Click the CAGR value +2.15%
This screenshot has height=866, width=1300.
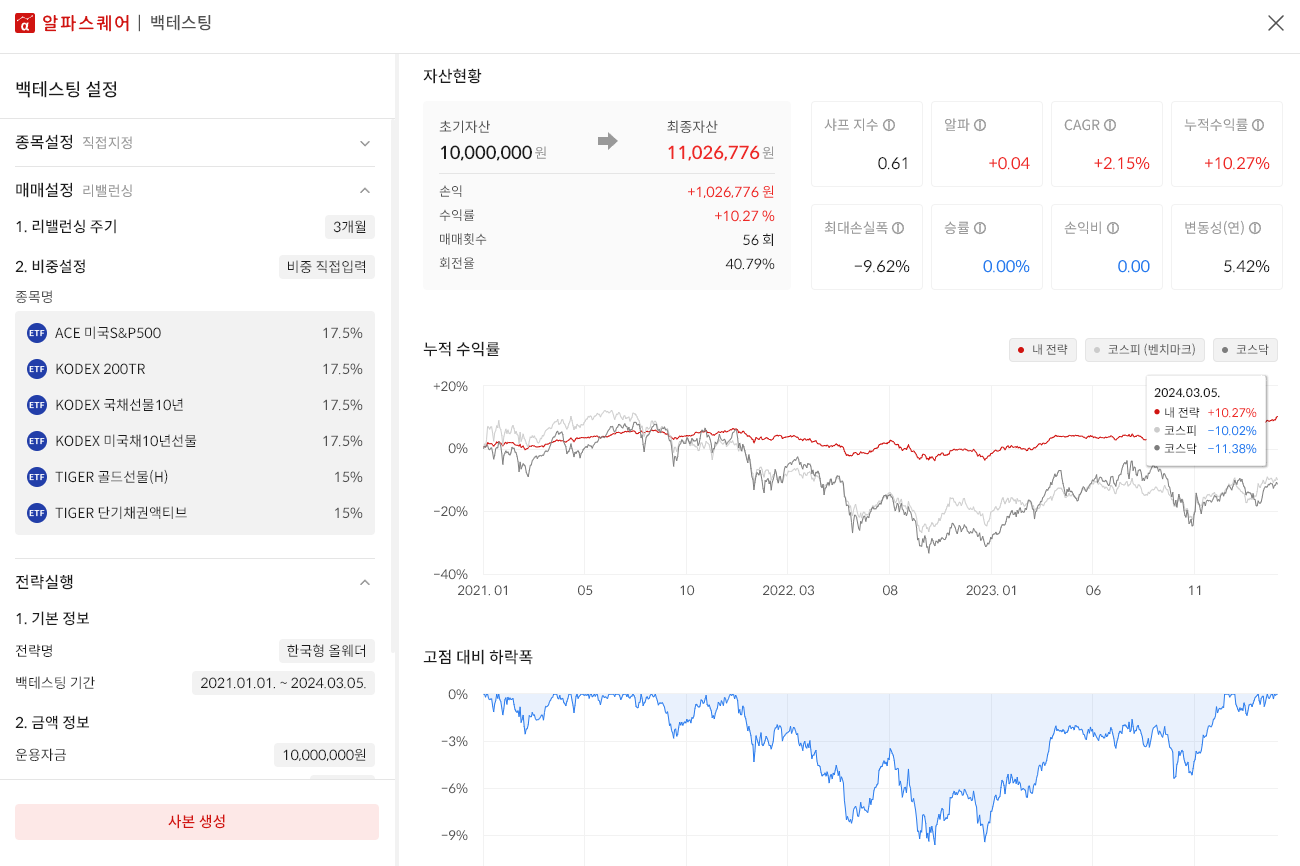pyautogui.click(x=1121, y=164)
